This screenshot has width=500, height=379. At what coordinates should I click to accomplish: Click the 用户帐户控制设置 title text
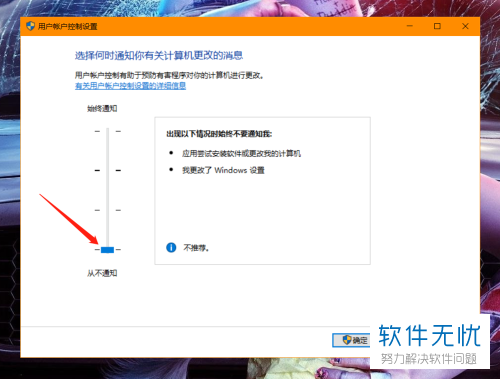click(67, 26)
